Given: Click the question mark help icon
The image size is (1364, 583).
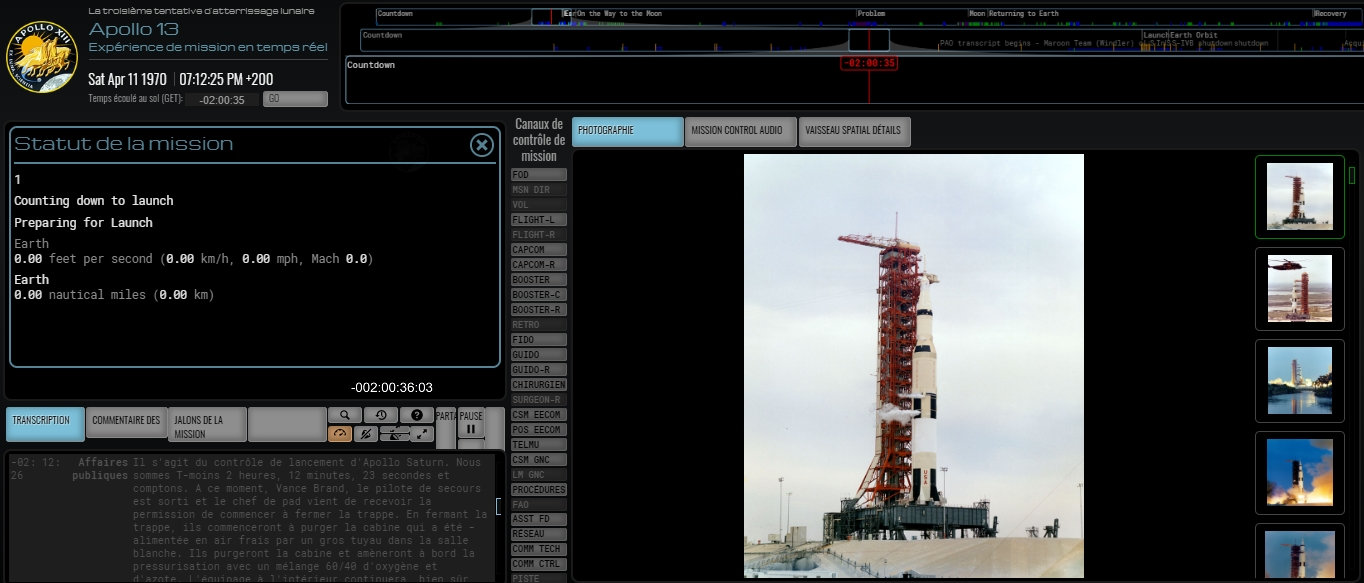Looking at the screenshot, I should pos(416,415).
